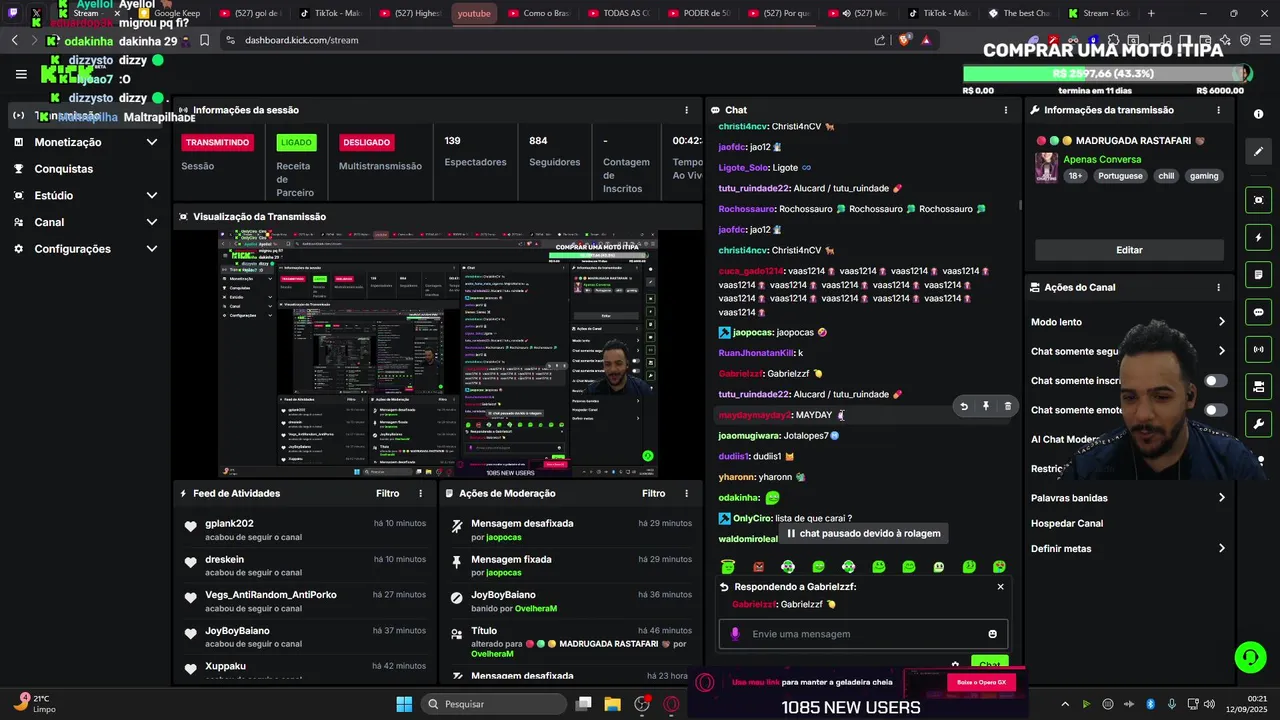Click the reply arrow icon on MAYDAY message
The image size is (1280, 720).
[964, 406]
